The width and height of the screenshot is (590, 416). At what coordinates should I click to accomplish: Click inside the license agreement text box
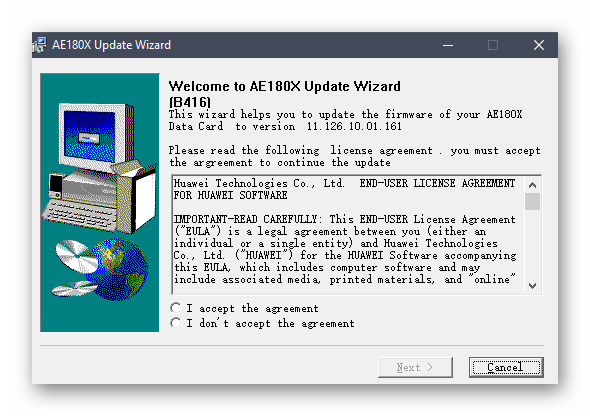pos(348,234)
